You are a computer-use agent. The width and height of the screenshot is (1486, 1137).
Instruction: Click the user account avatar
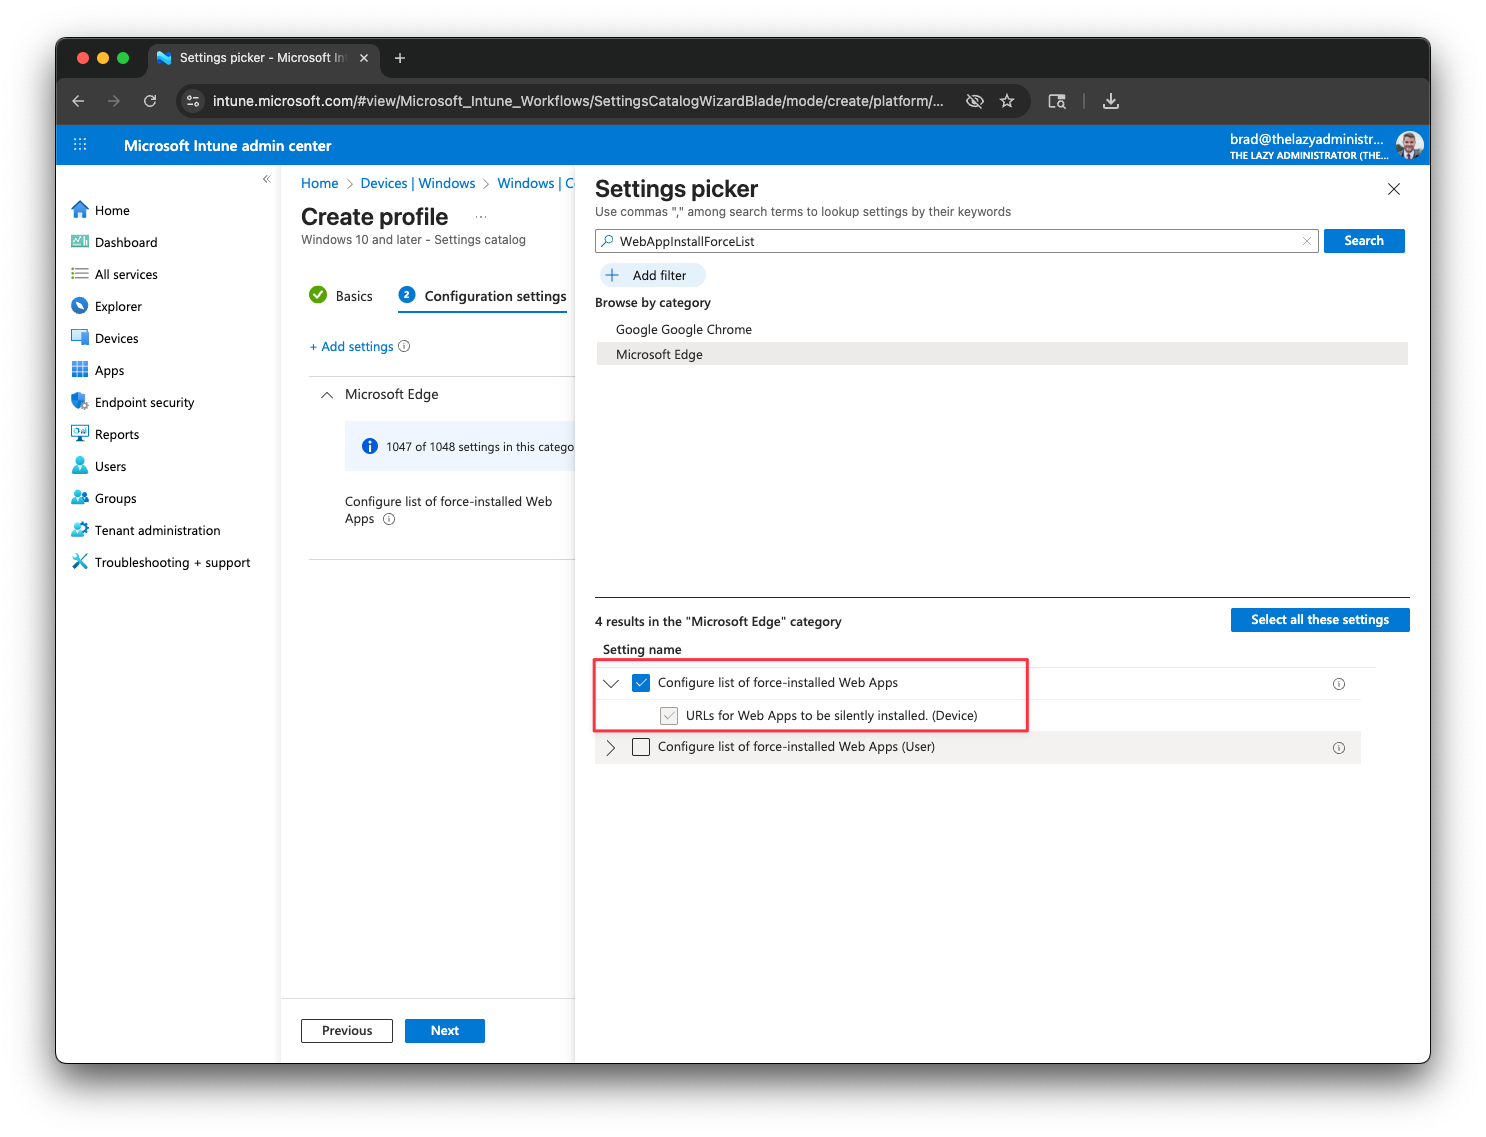(x=1409, y=145)
